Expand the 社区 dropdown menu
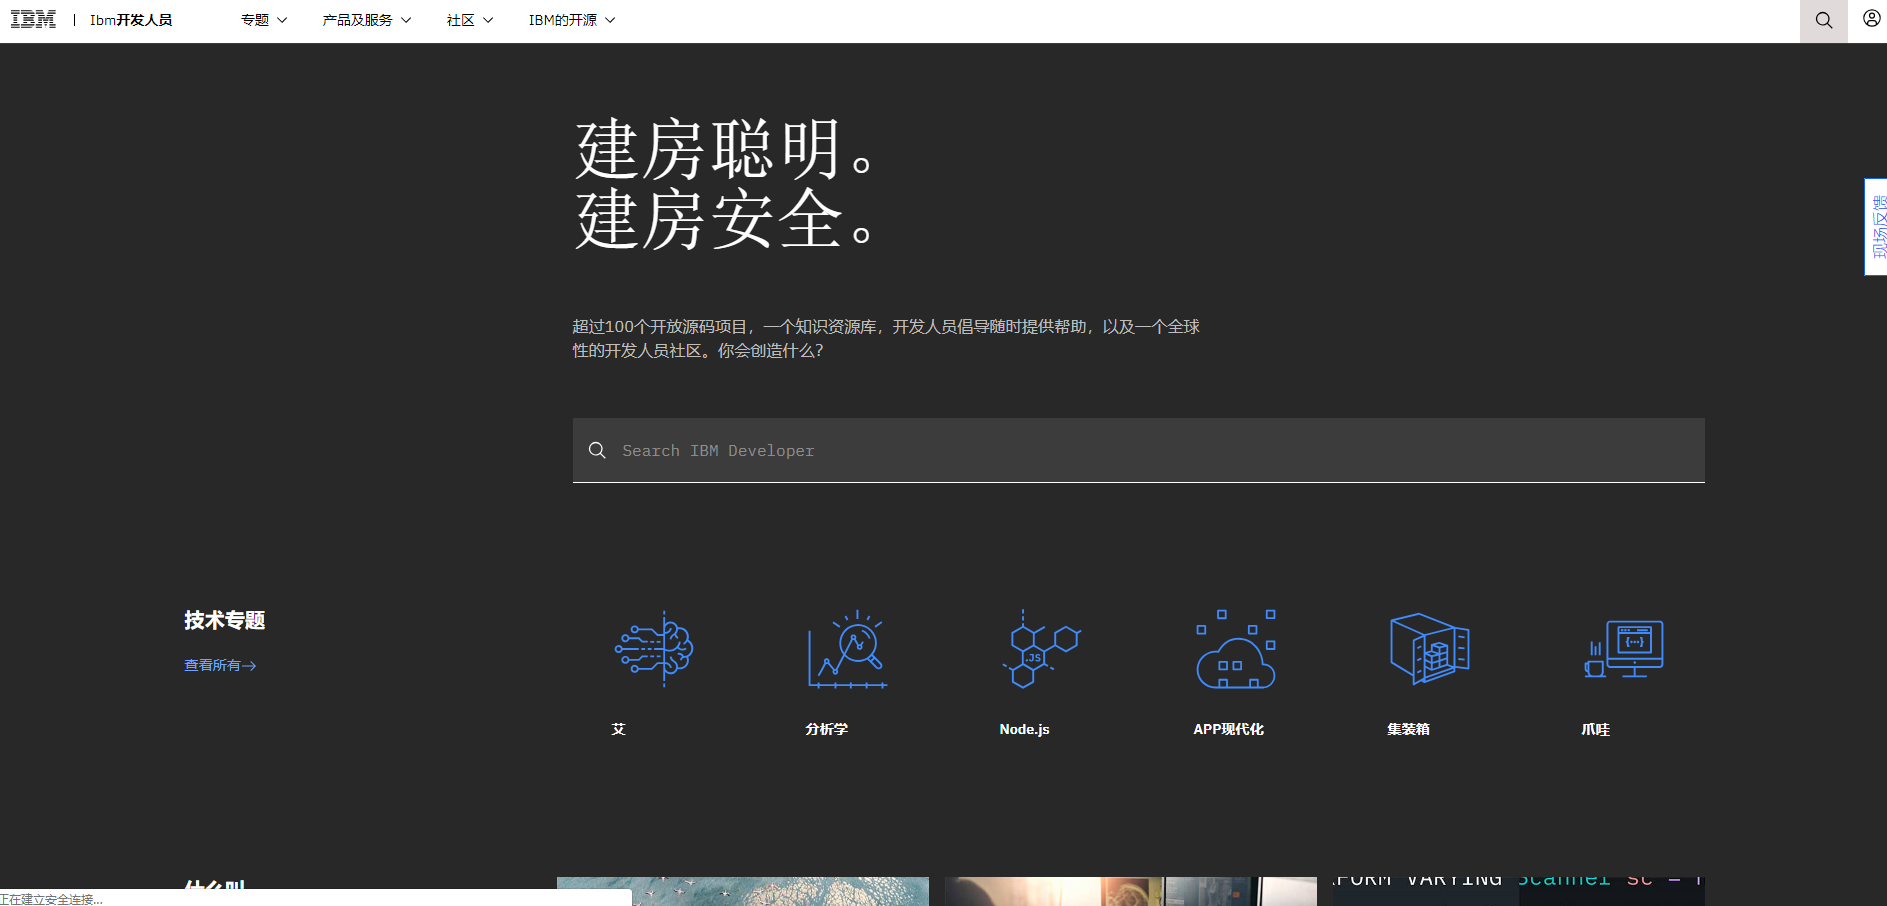The image size is (1887, 906). [x=470, y=20]
